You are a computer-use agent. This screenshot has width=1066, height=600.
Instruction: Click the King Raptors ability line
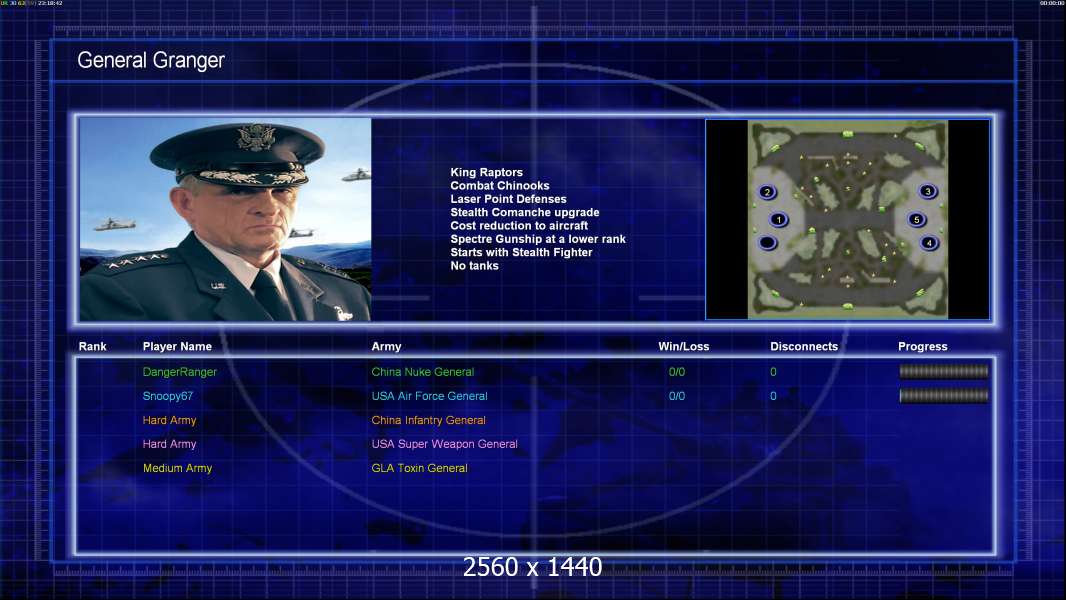tap(486, 173)
